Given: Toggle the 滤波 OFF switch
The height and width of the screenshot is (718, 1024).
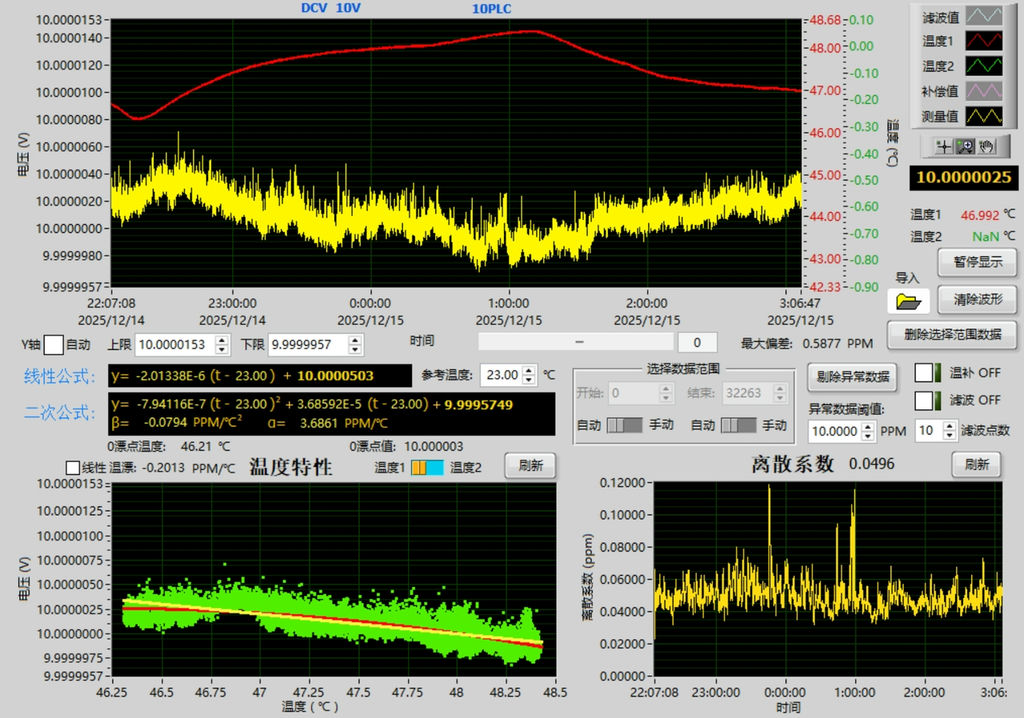Looking at the screenshot, I should click(928, 400).
